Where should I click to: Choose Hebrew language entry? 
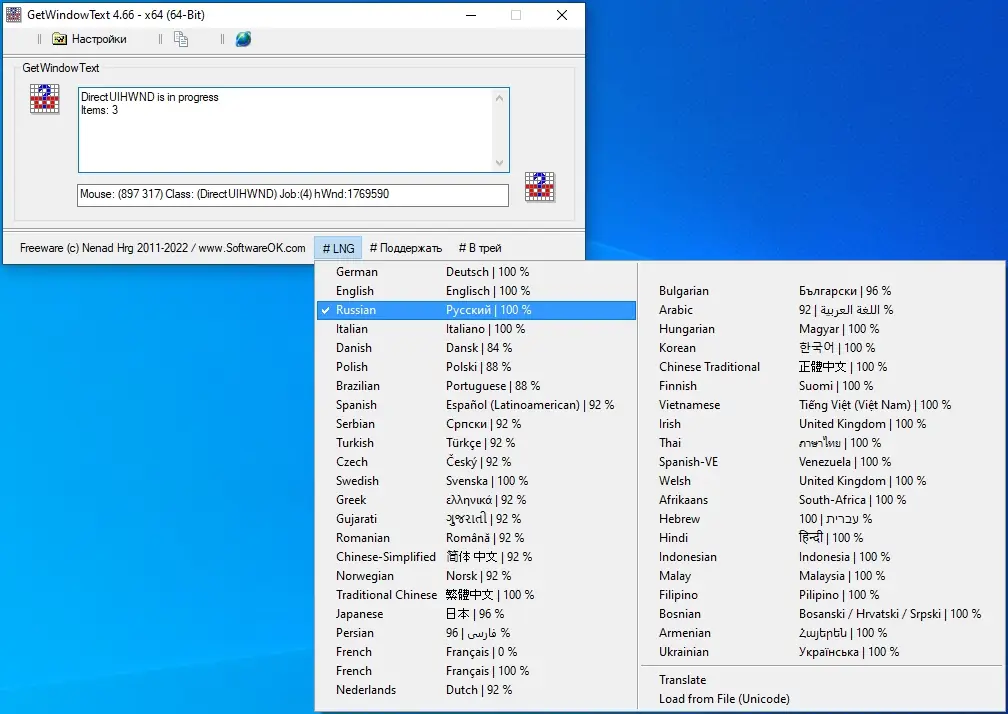coord(821,519)
